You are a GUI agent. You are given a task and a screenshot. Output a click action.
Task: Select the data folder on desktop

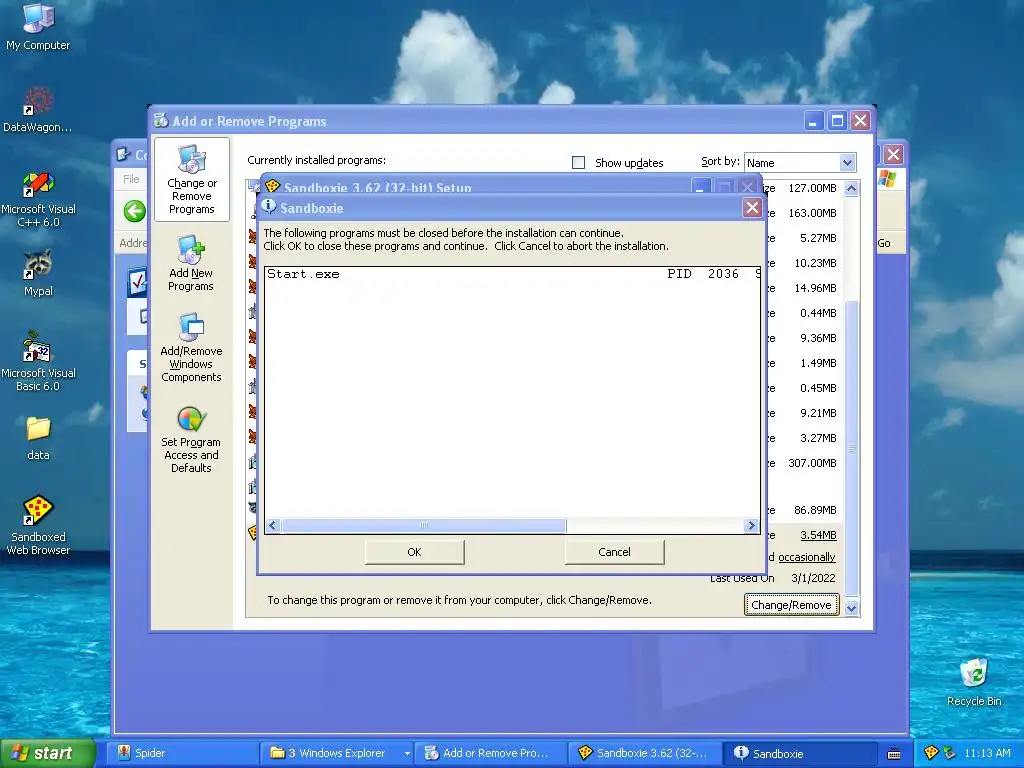click(x=38, y=438)
